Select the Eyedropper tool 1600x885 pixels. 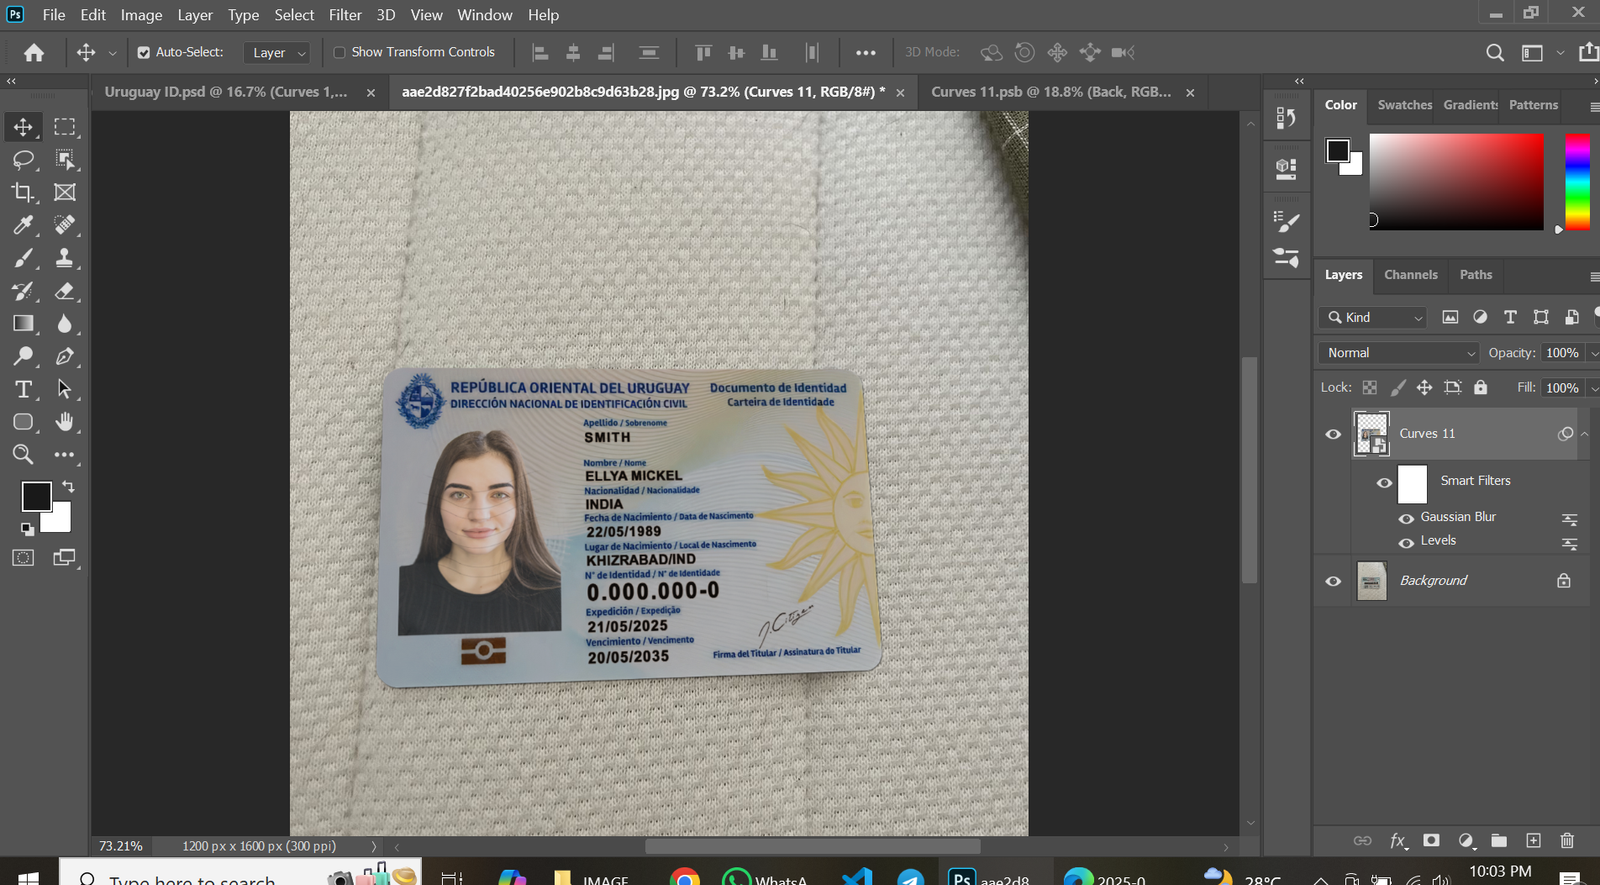[23, 225]
